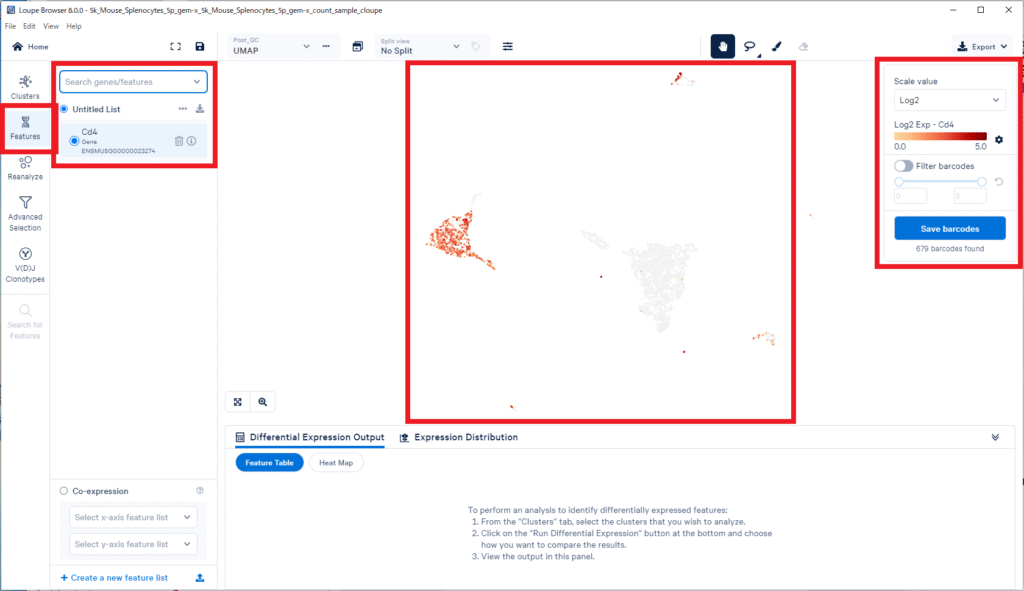Open color scale settings gear
Viewport: 1024px width, 591px height.
998,140
